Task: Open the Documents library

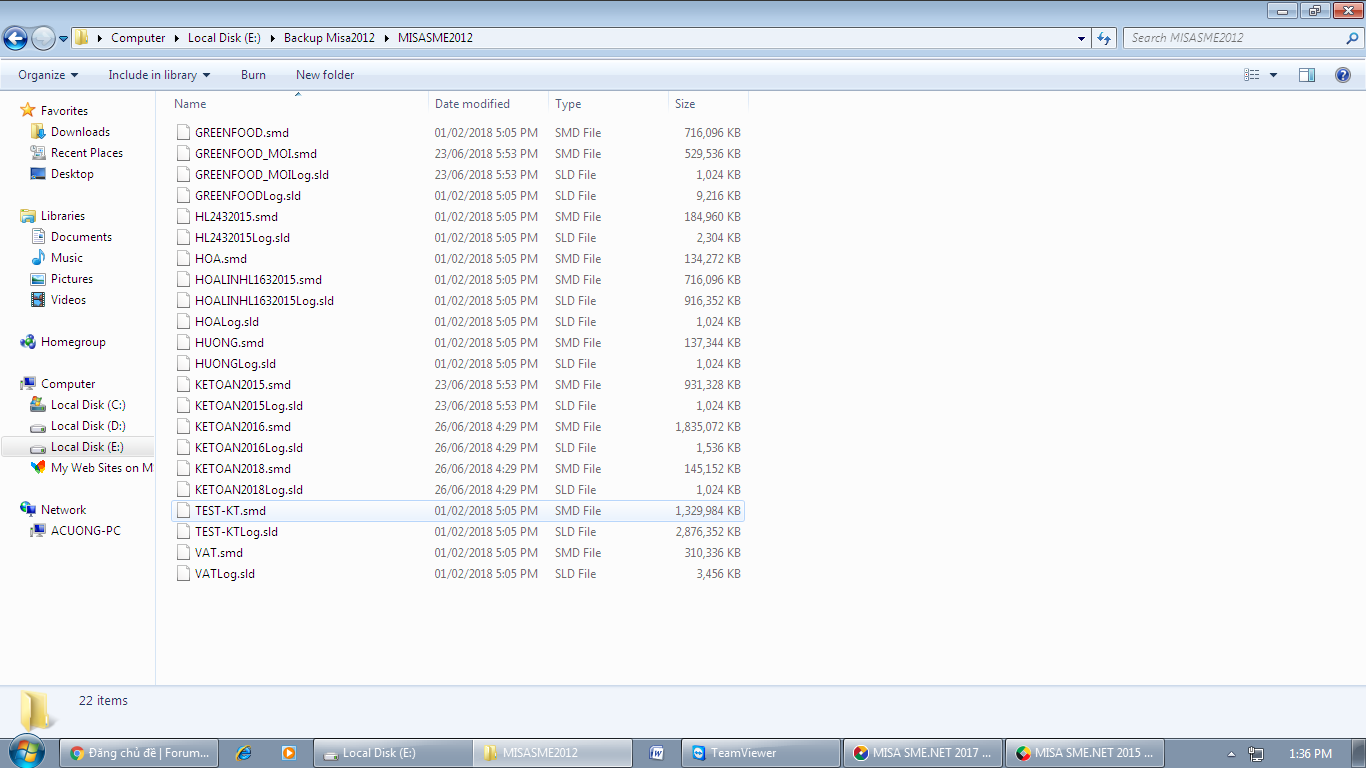Action: click(81, 237)
